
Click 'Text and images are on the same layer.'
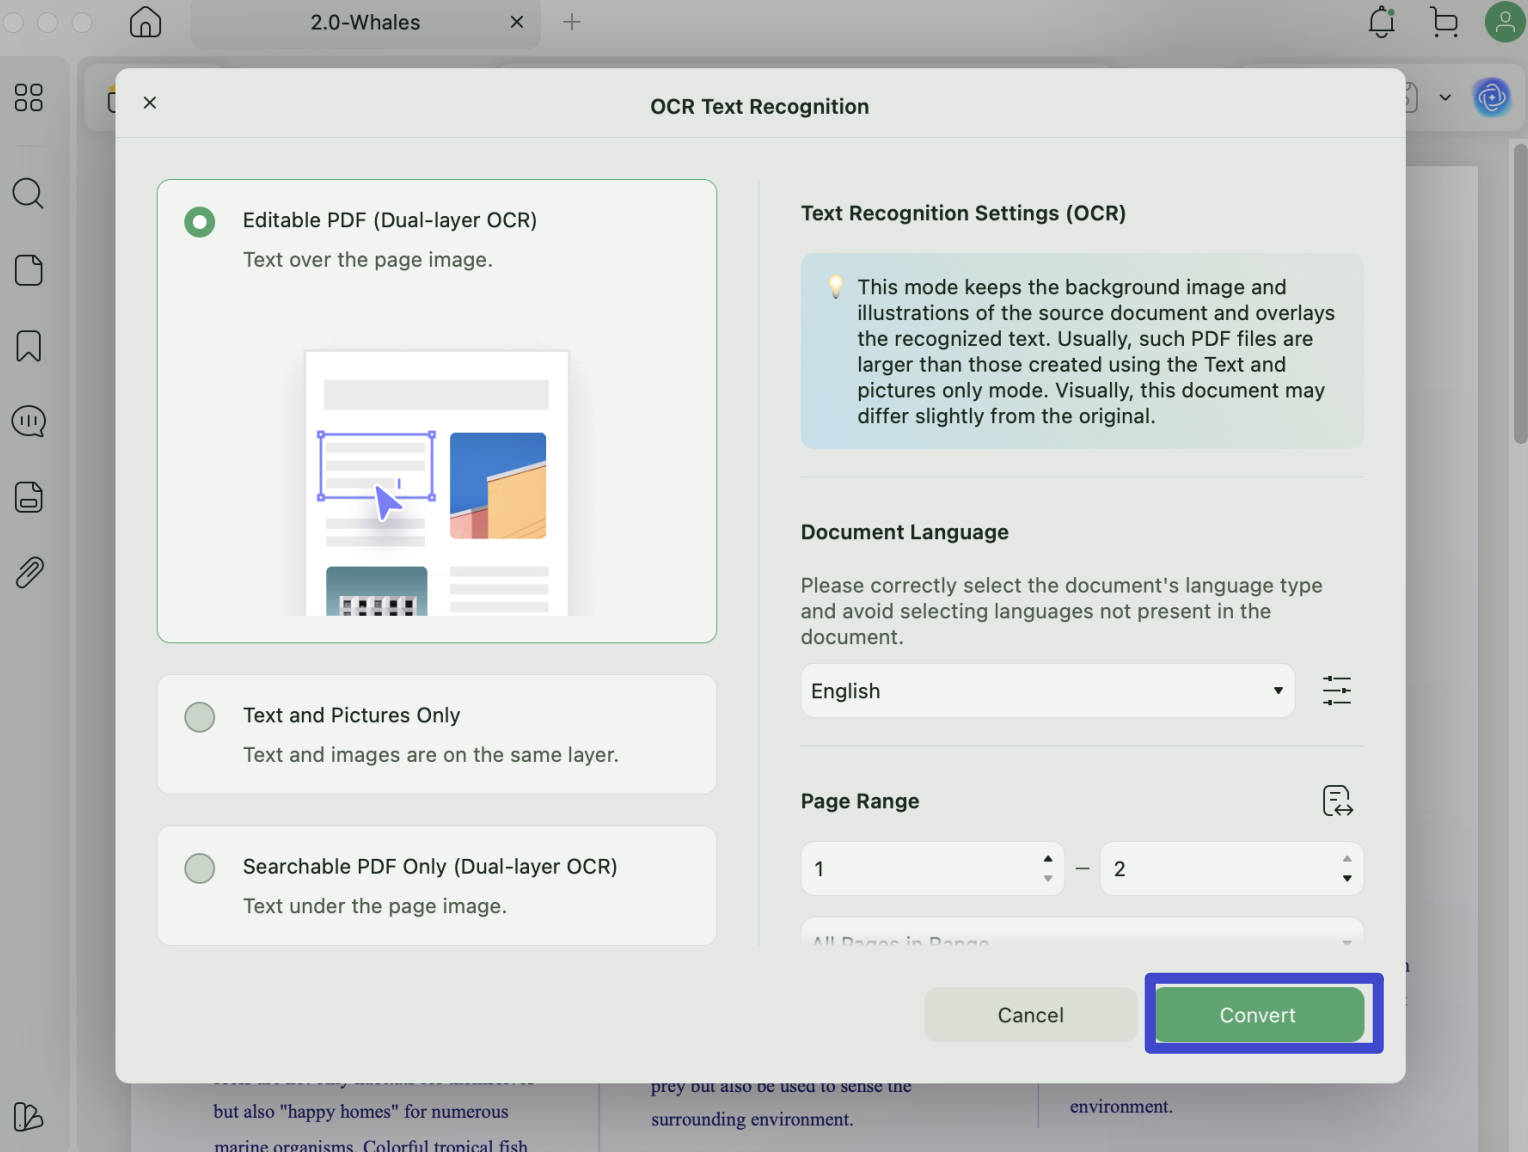coord(431,755)
